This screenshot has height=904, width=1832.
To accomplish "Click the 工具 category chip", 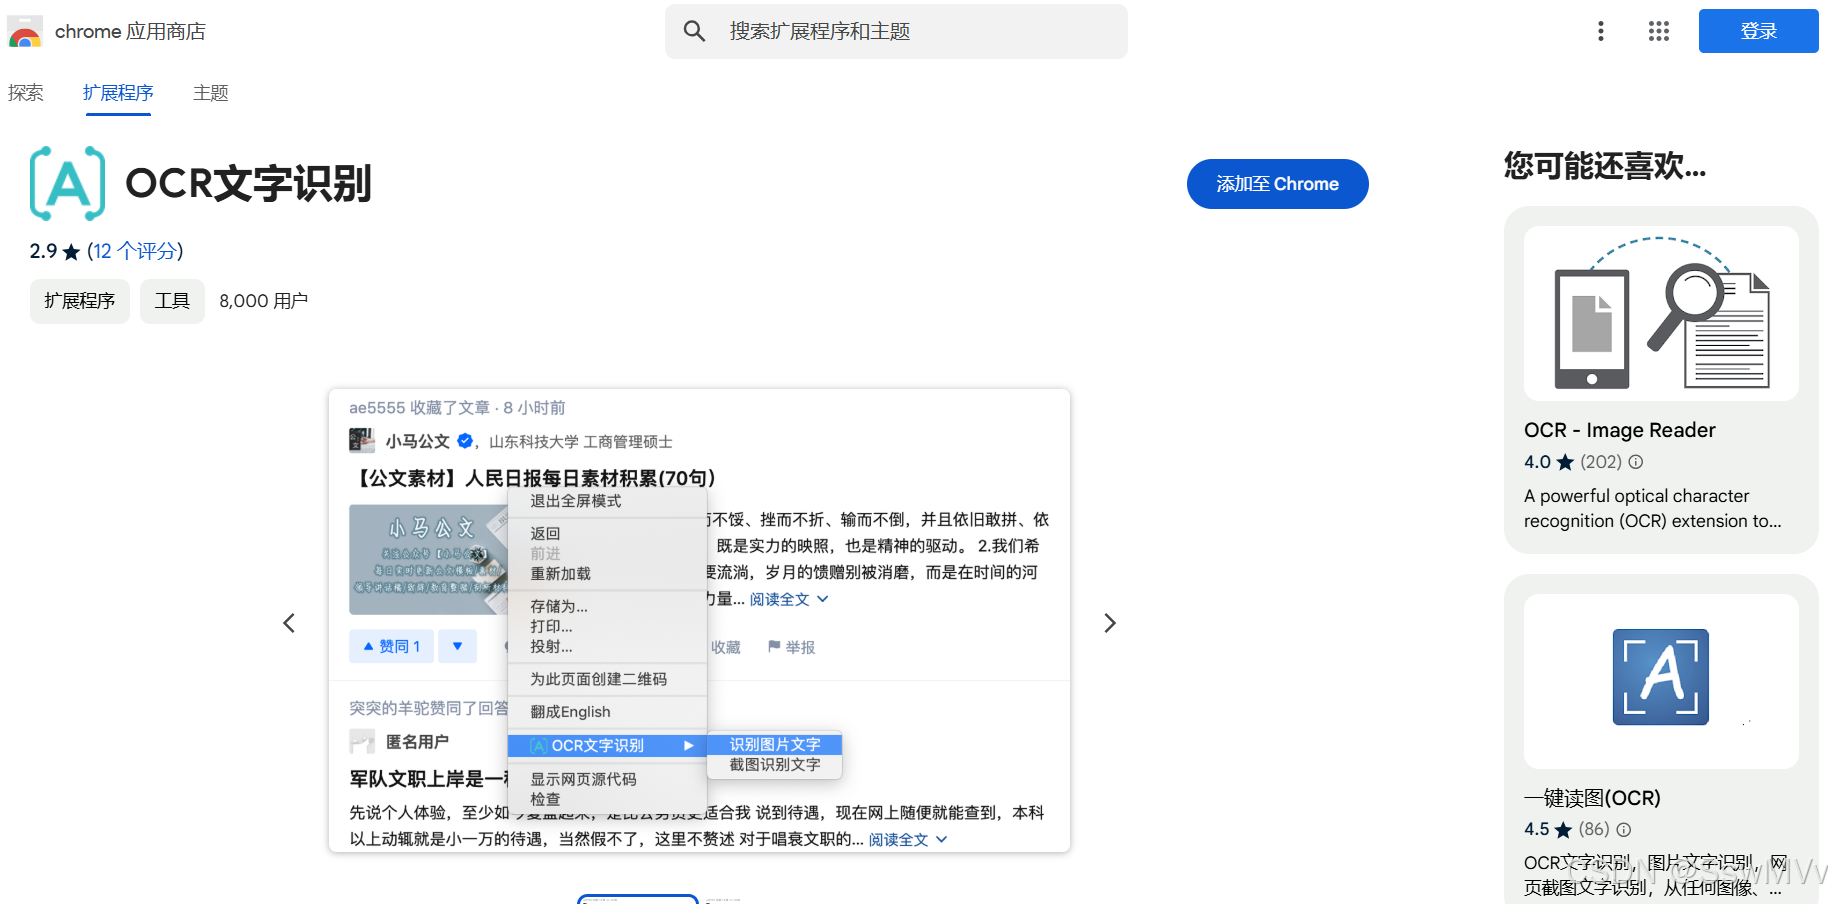I will point(172,301).
